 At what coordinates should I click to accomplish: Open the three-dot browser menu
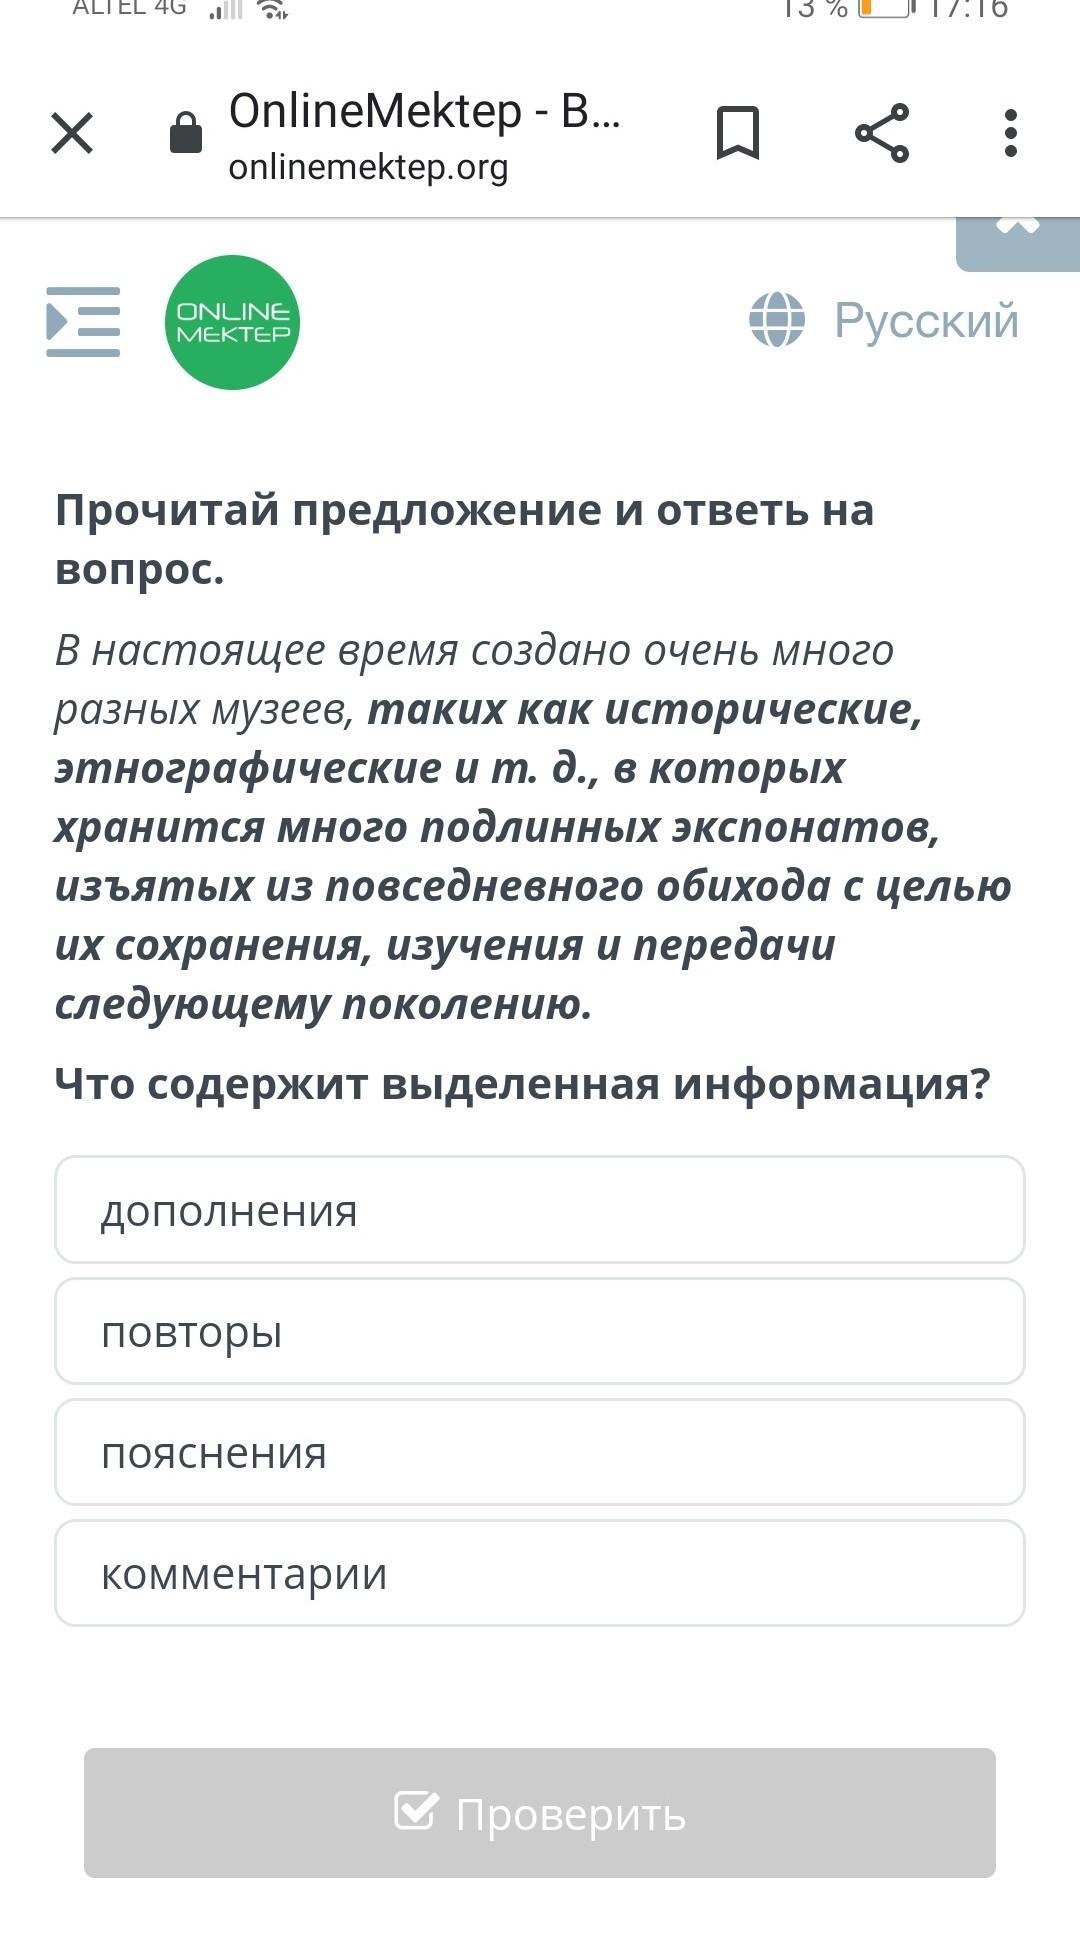tap(1011, 133)
